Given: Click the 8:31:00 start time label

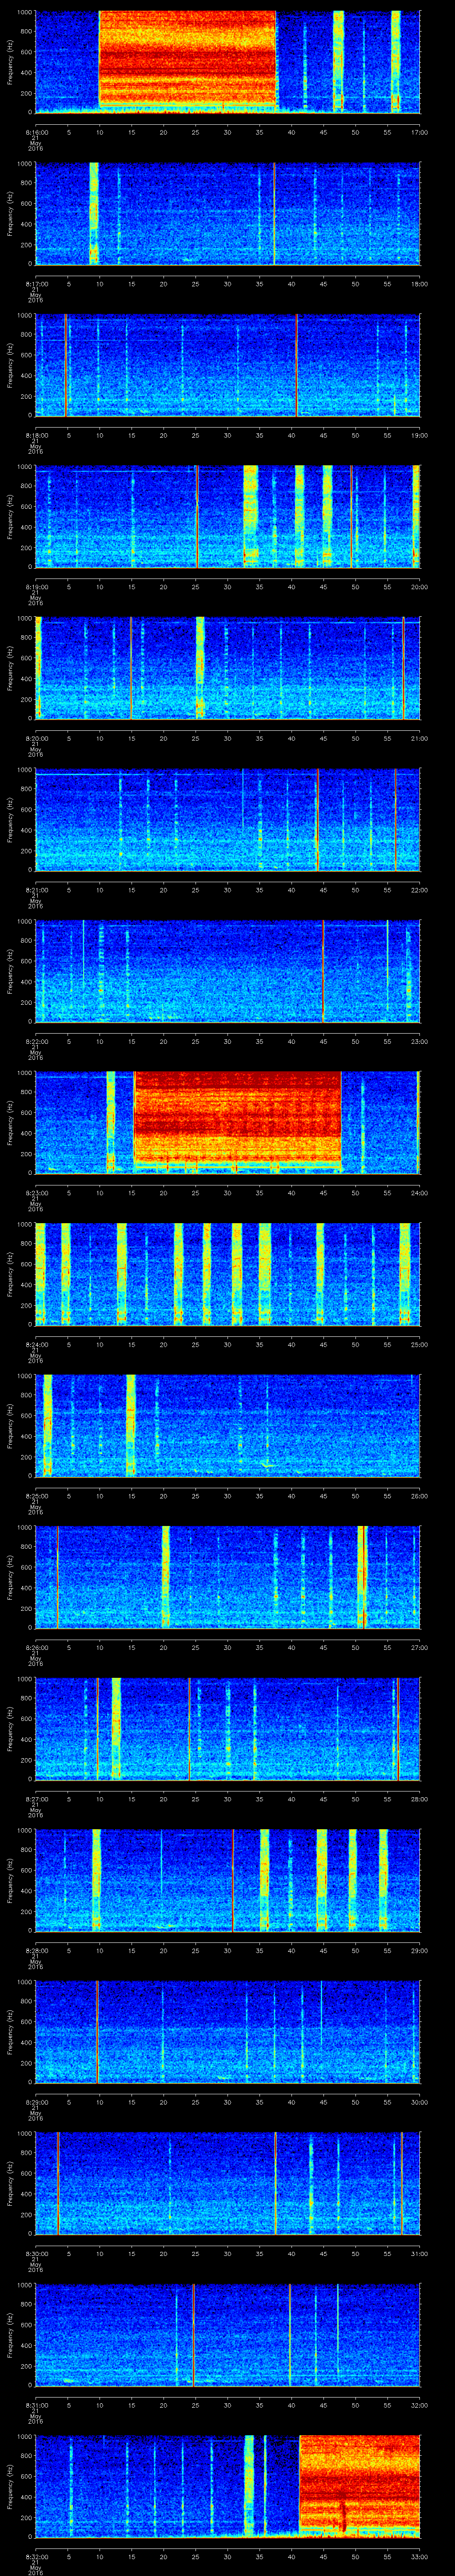Looking at the screenshot, I should pos(35,2405).
